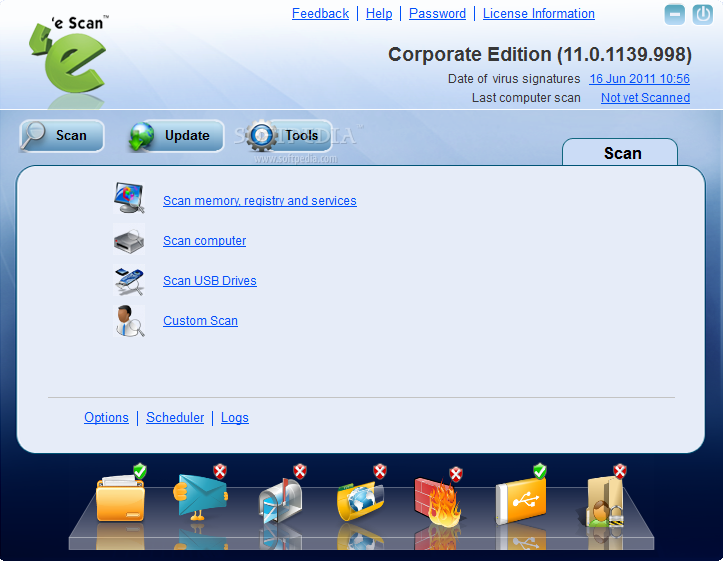Click the USB stick scan icon
Image resolution: width=723 pixels, height=561 pixels.
click(129, 280)
